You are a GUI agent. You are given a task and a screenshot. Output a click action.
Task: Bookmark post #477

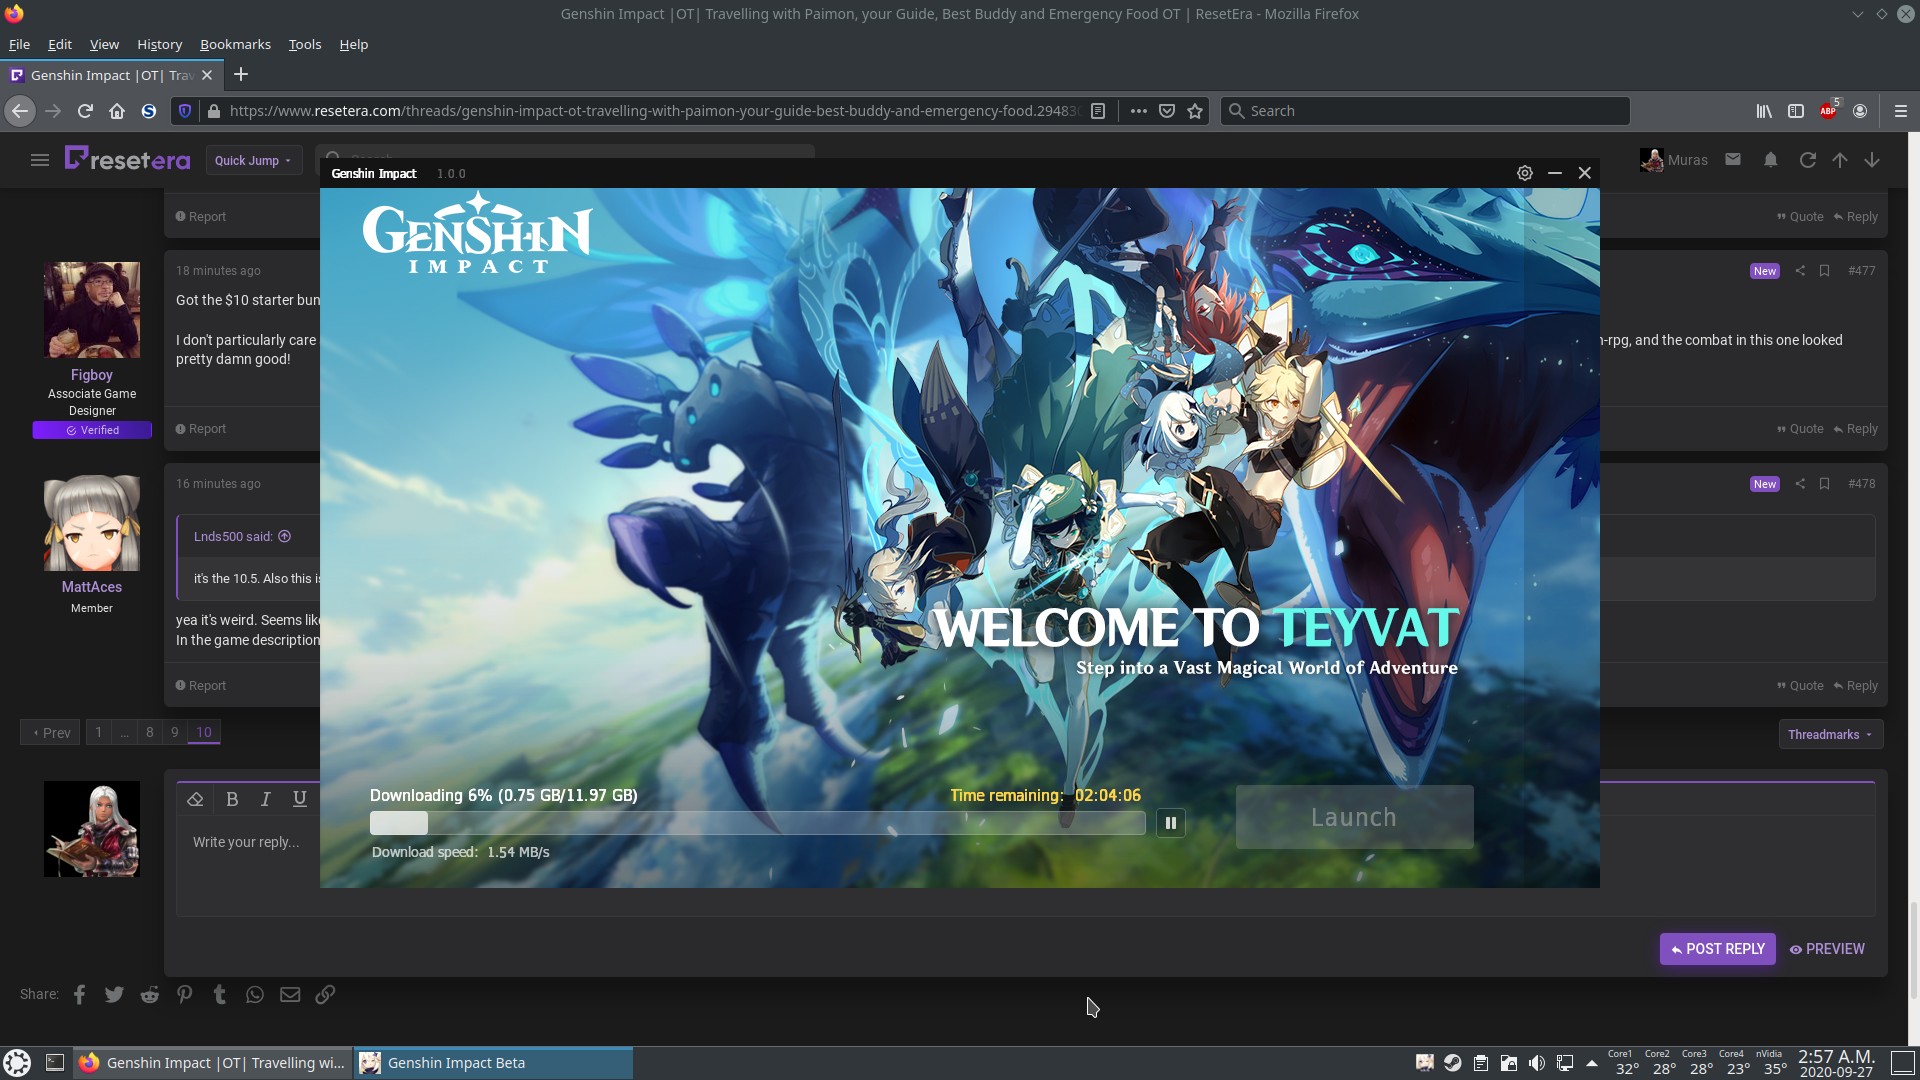coord(1824,271)
